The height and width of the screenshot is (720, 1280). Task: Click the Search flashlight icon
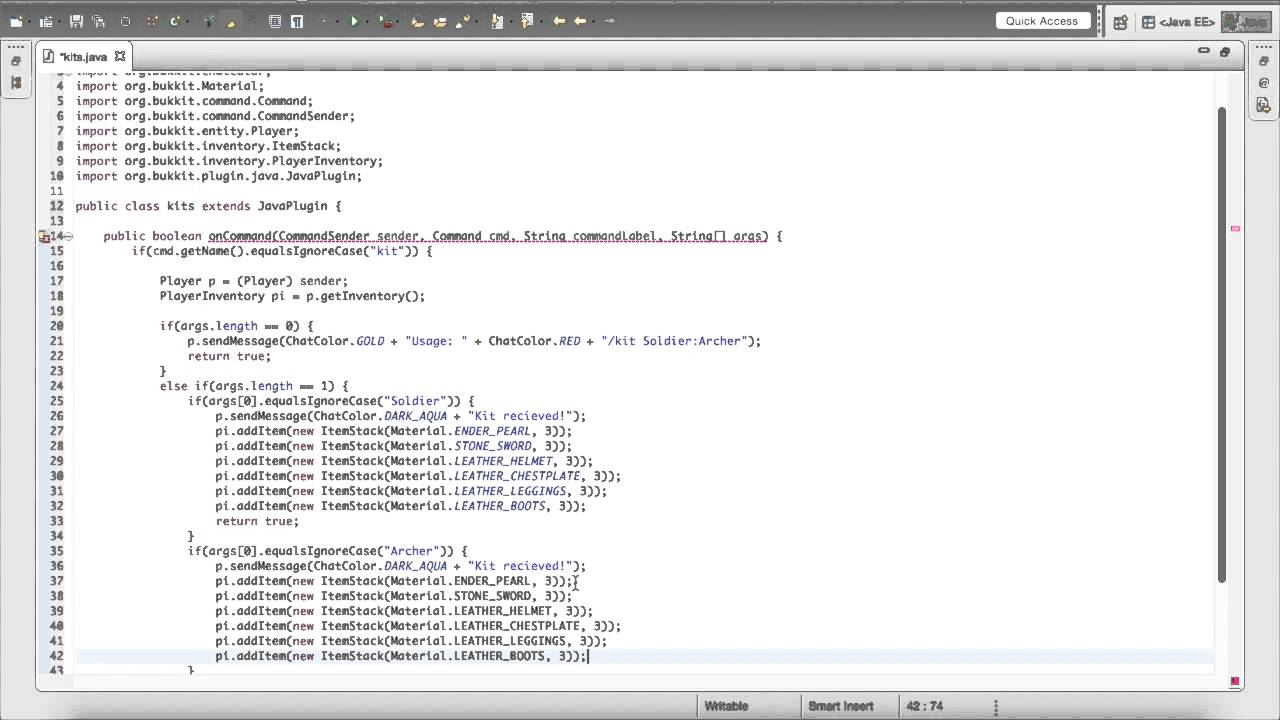[x=463, y=21]
